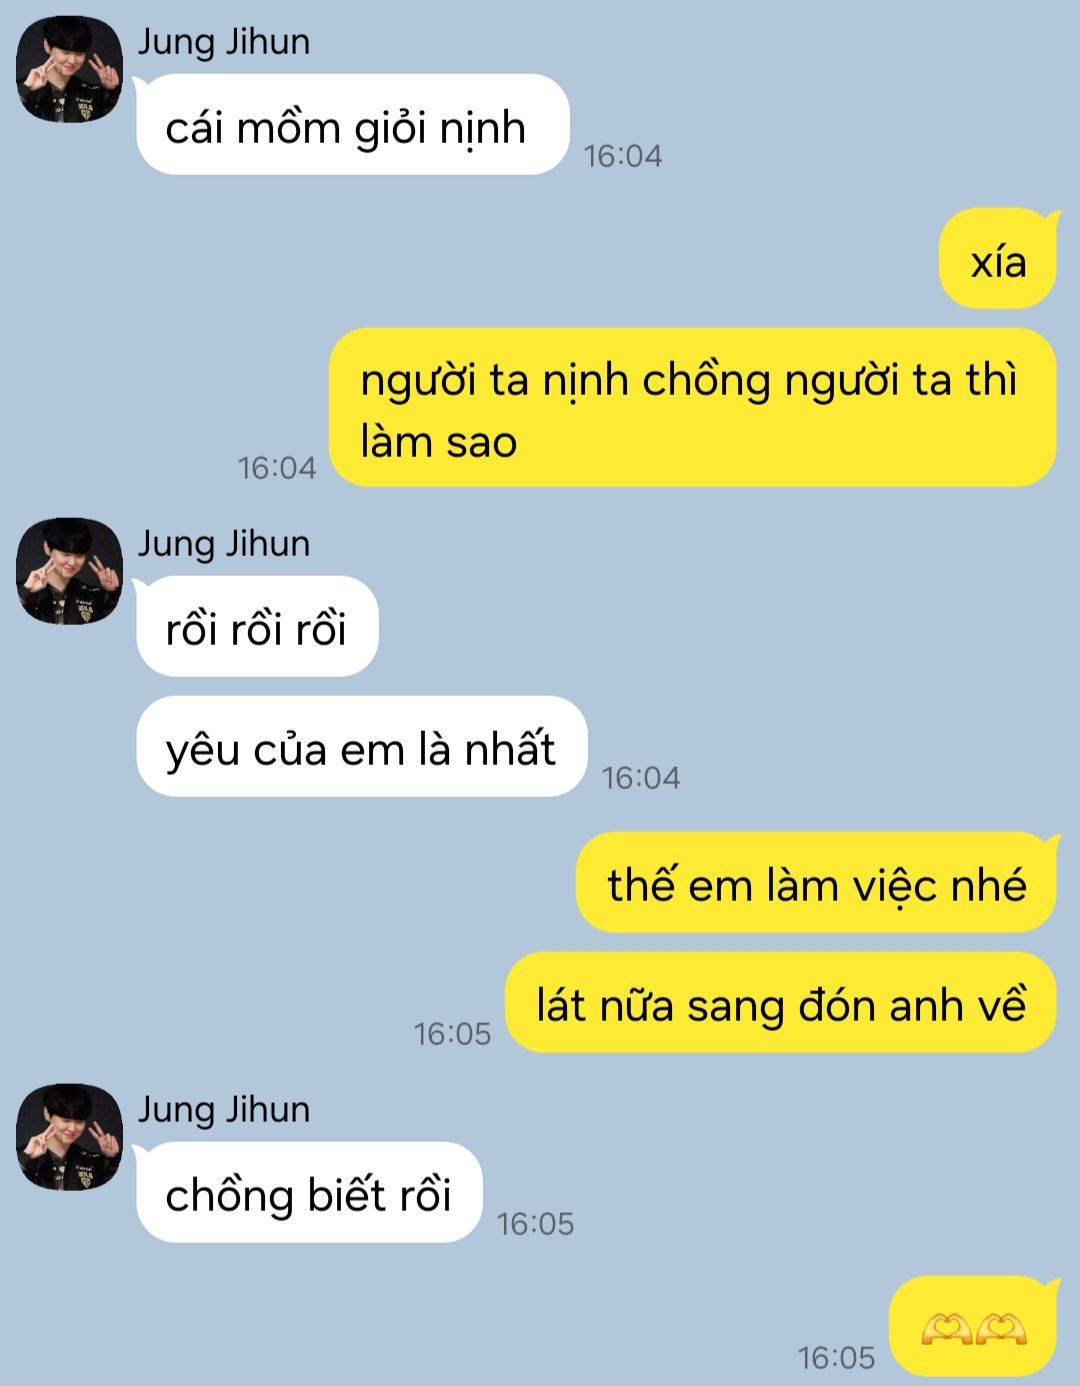1080x1386 pixels.
Task: Tap the yellow 'xía' message bubble
Action: click(997, 258)
